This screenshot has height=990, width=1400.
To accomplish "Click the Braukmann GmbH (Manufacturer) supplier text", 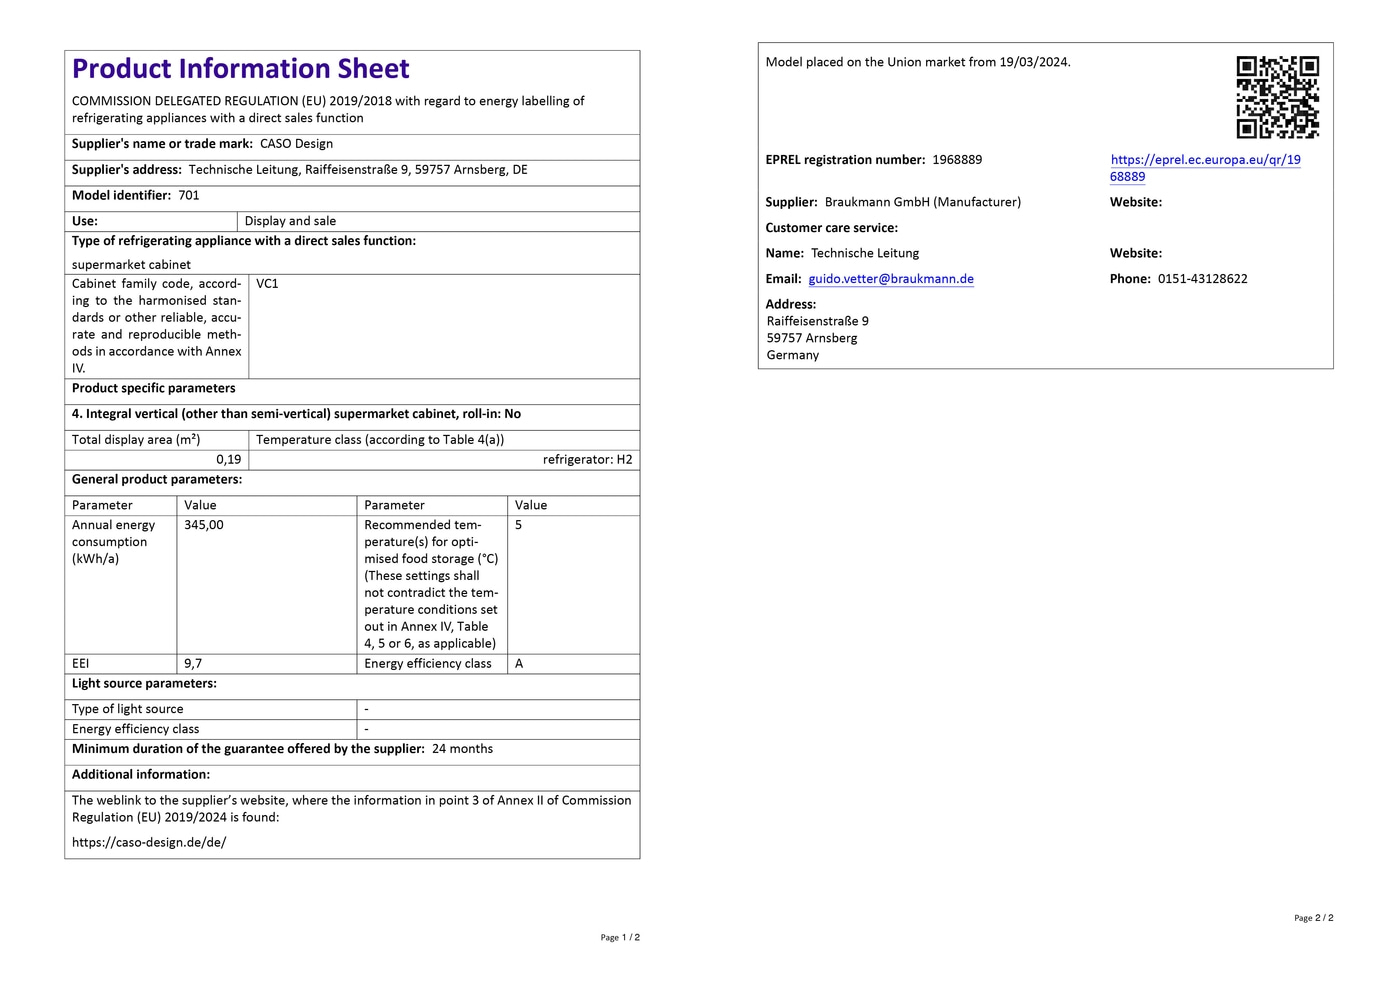I will 922,202.
